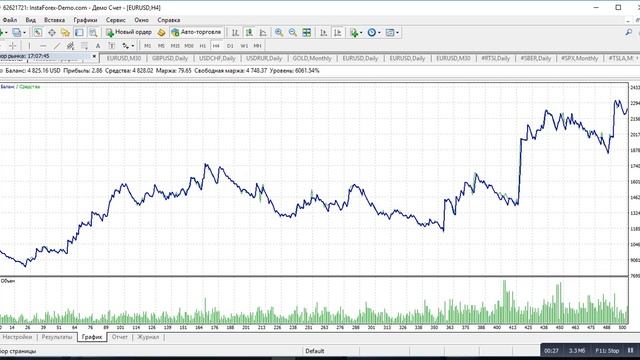640x360 pixels.
Task: Open the Графики menu
Action: point(85,20)
